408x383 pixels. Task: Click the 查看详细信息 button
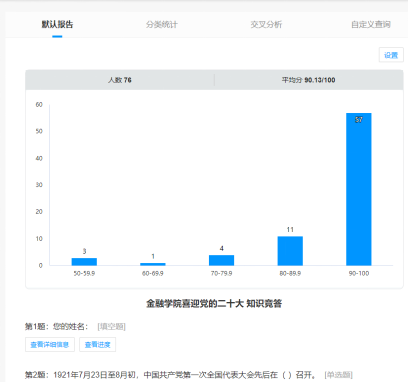point(50,345)
